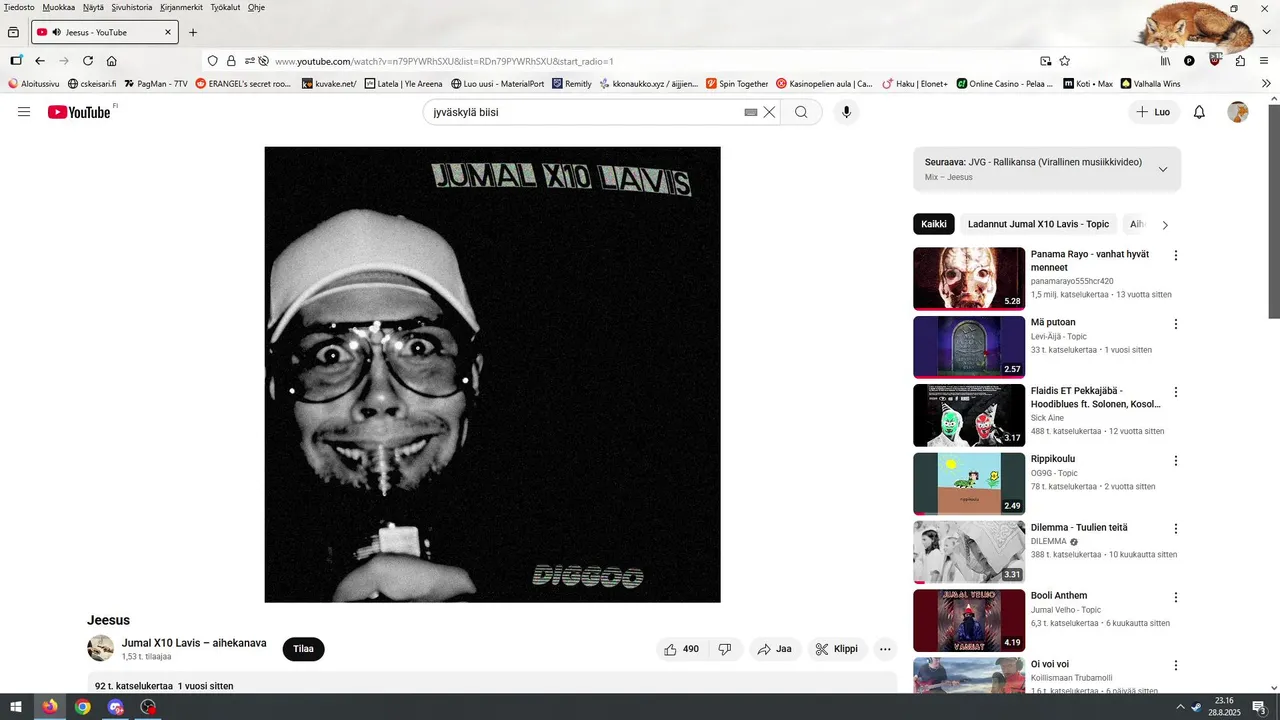Start voice search with microphone icon

[846, 112]
